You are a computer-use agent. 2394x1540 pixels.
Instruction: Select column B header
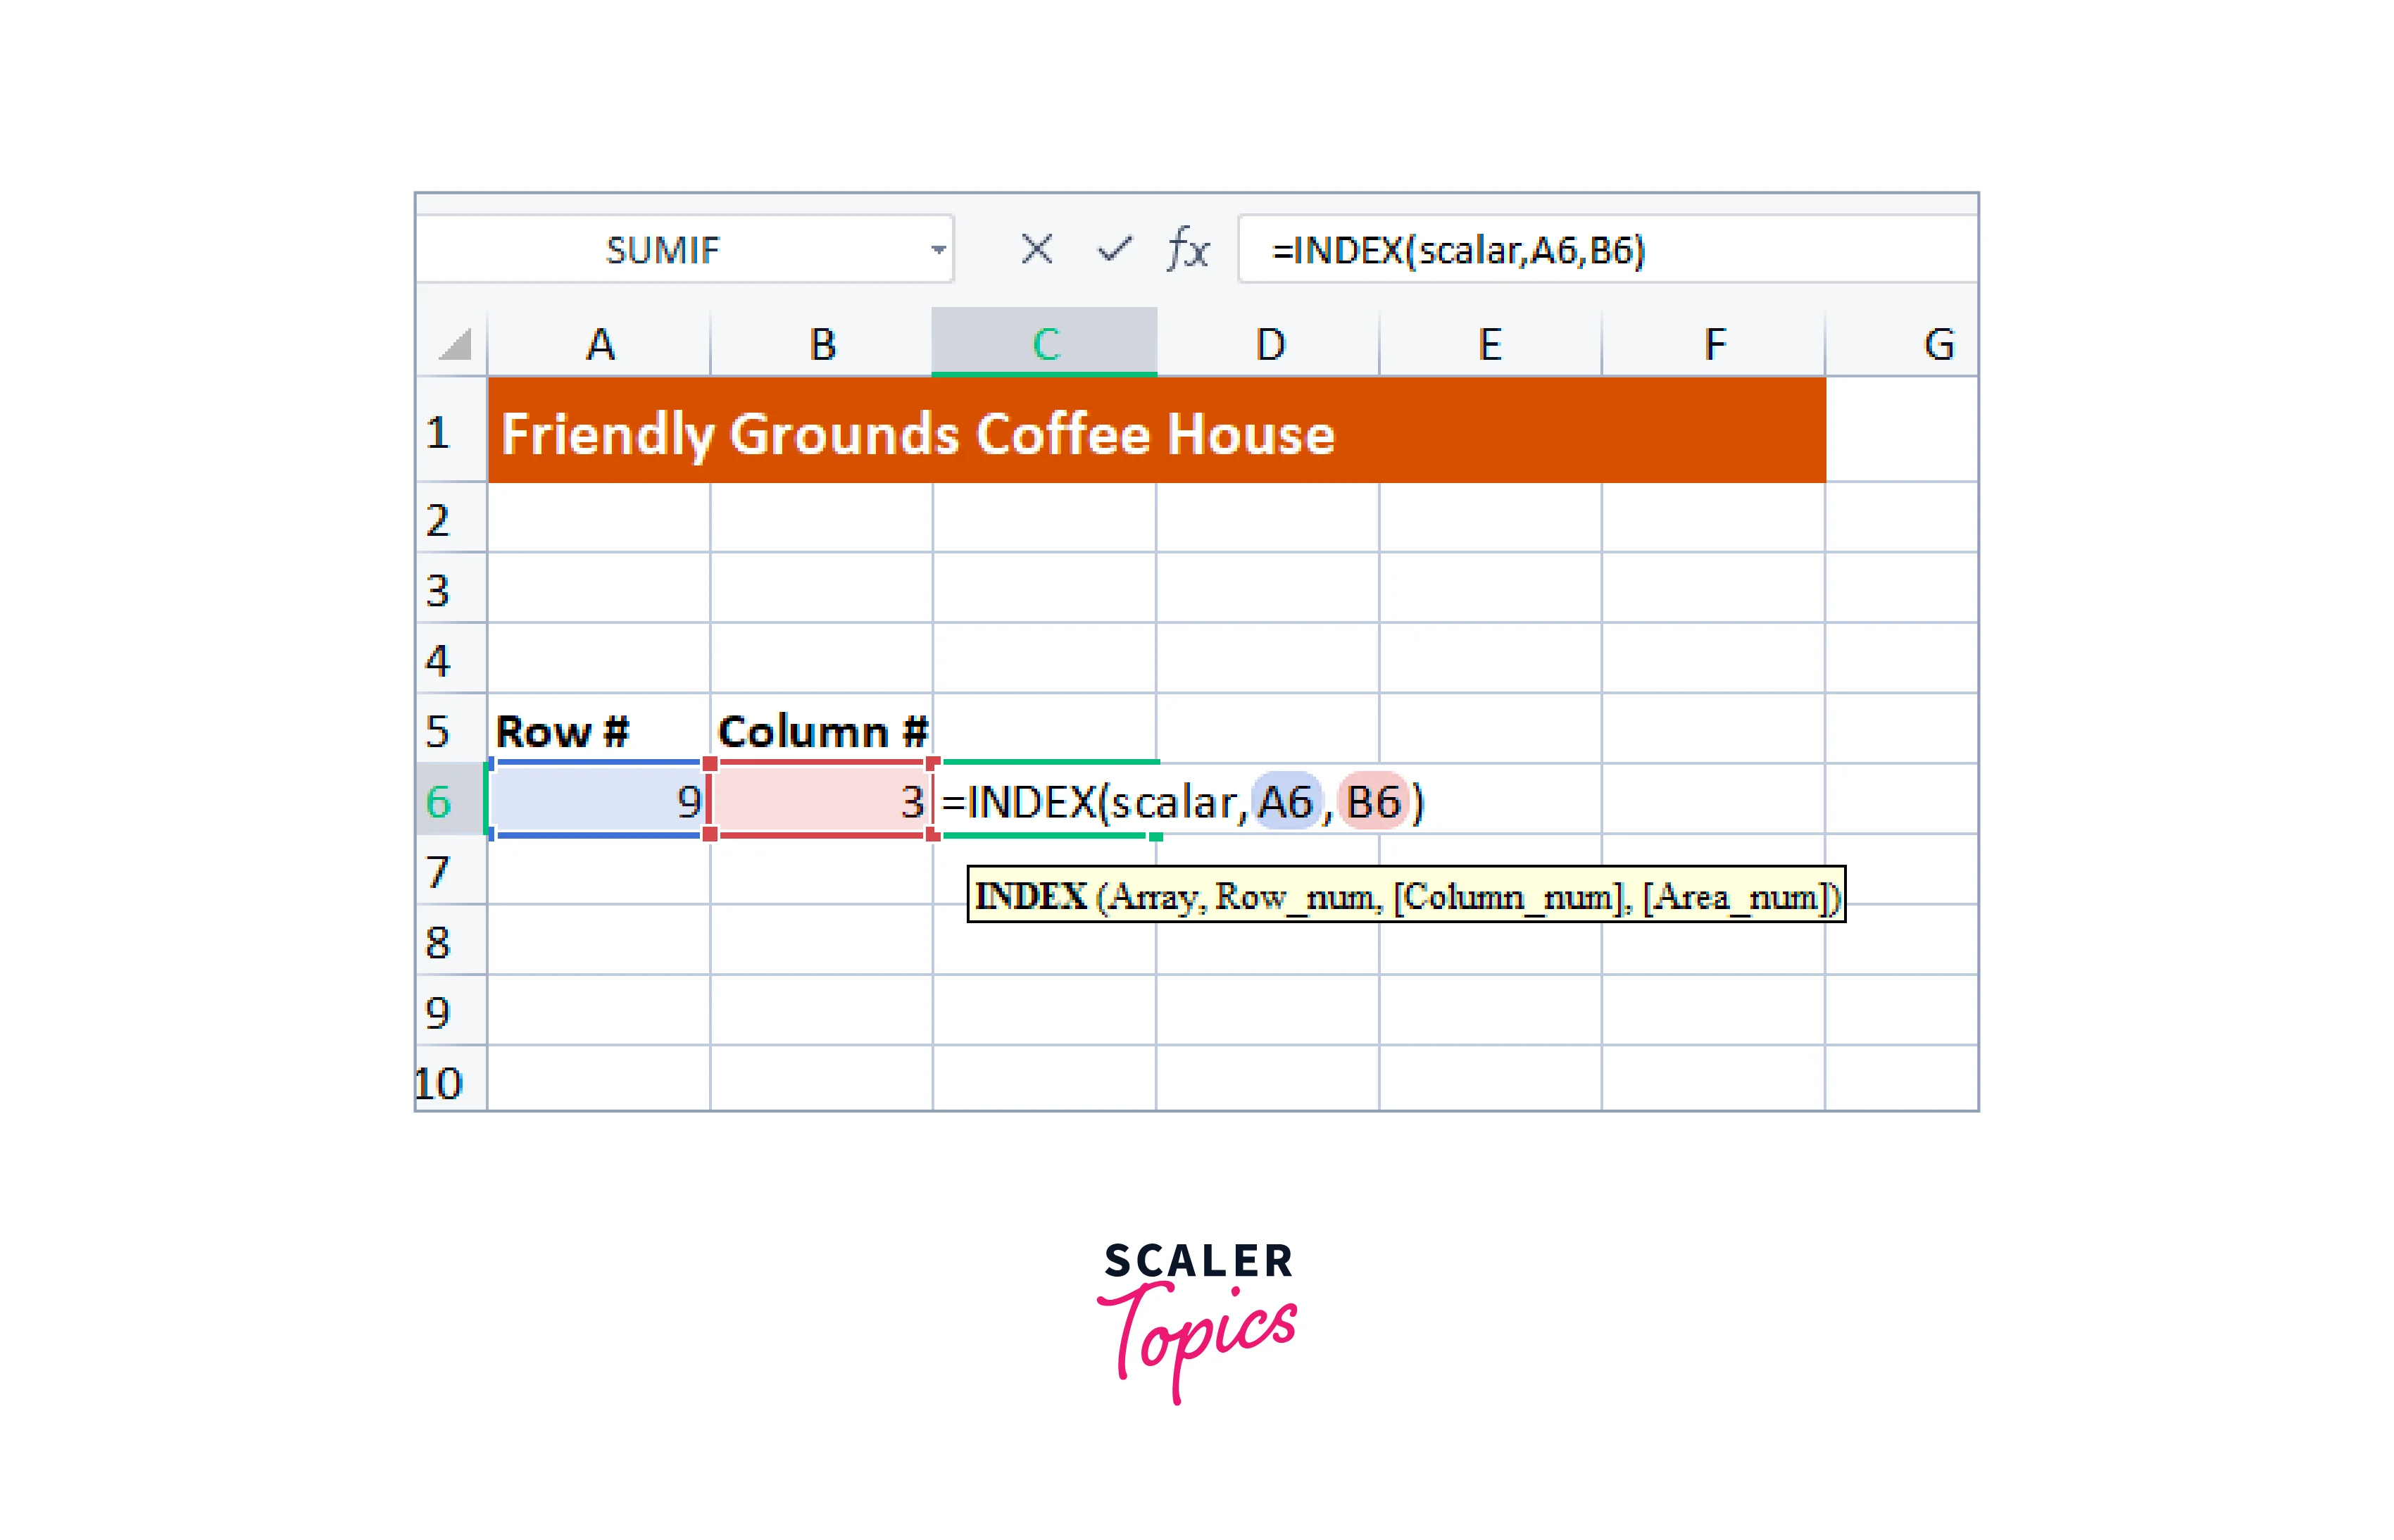[822, 345]
